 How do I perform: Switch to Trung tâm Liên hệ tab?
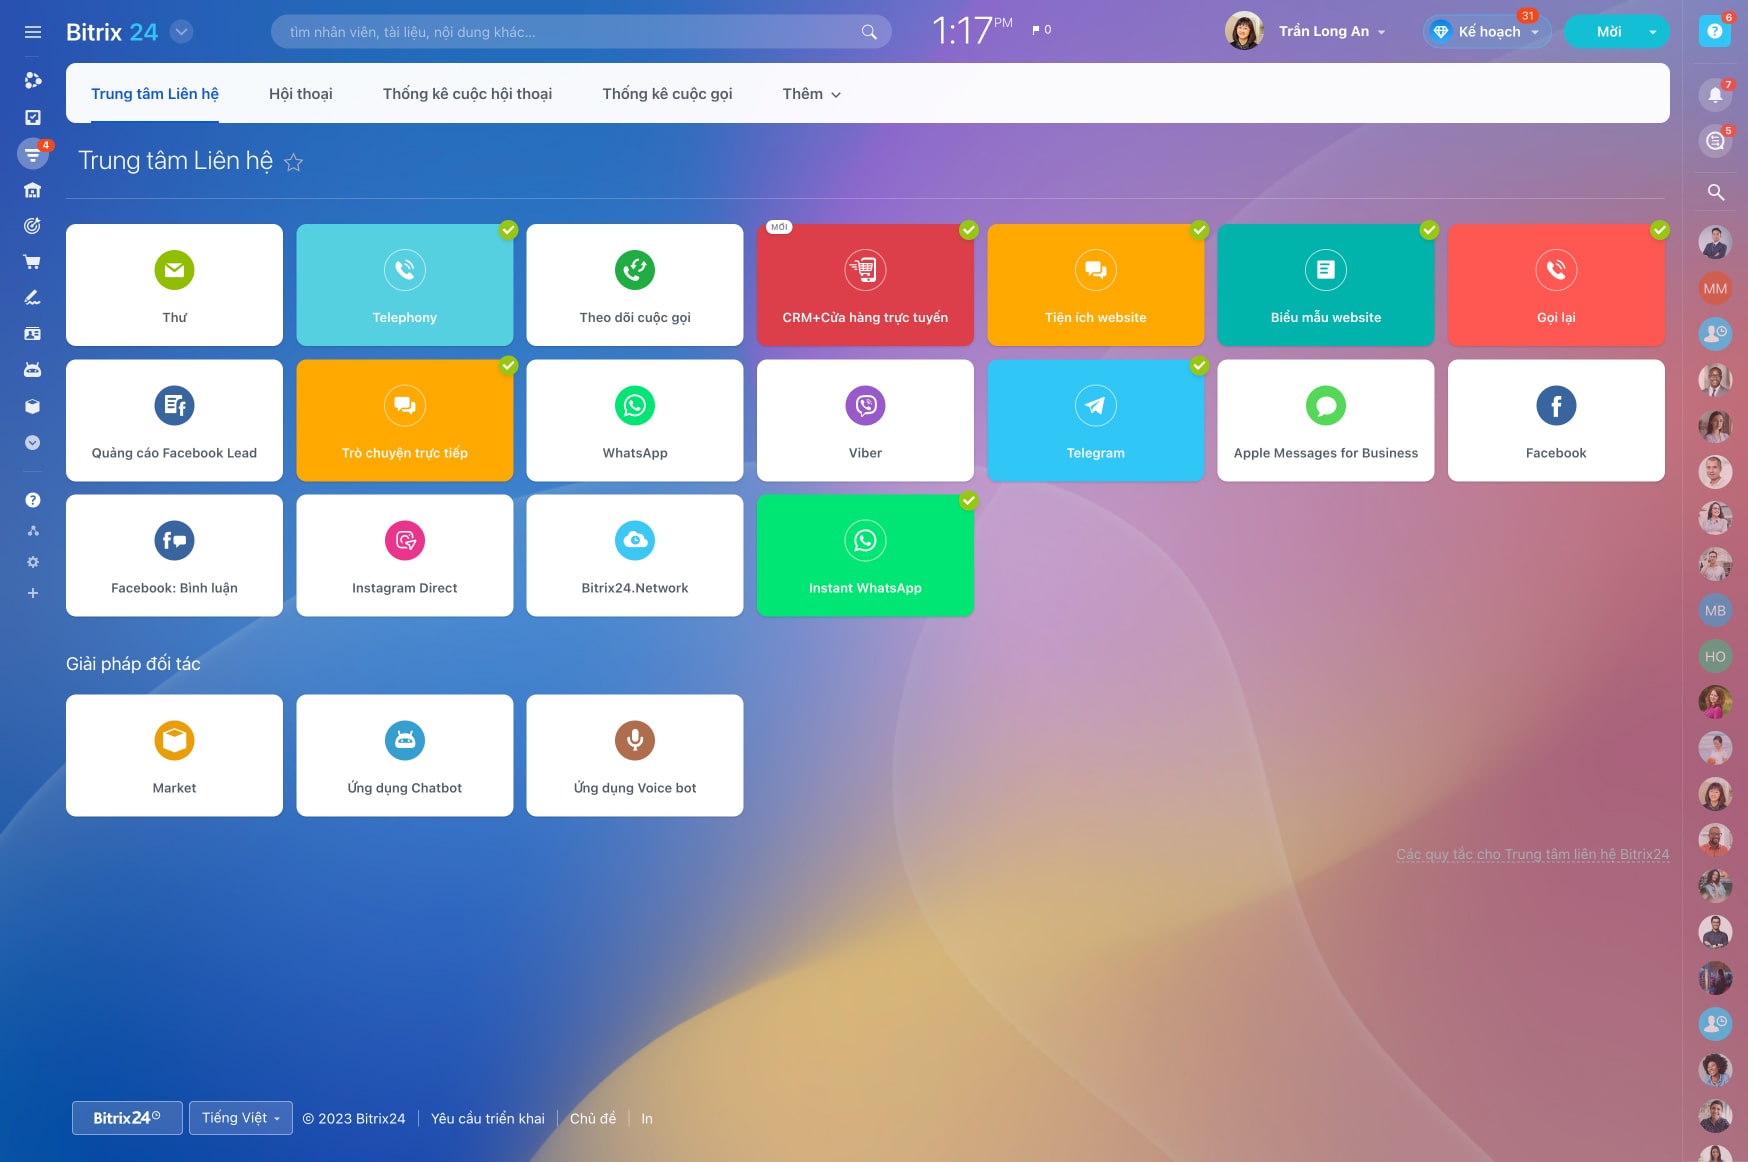(x=155, y=94)
